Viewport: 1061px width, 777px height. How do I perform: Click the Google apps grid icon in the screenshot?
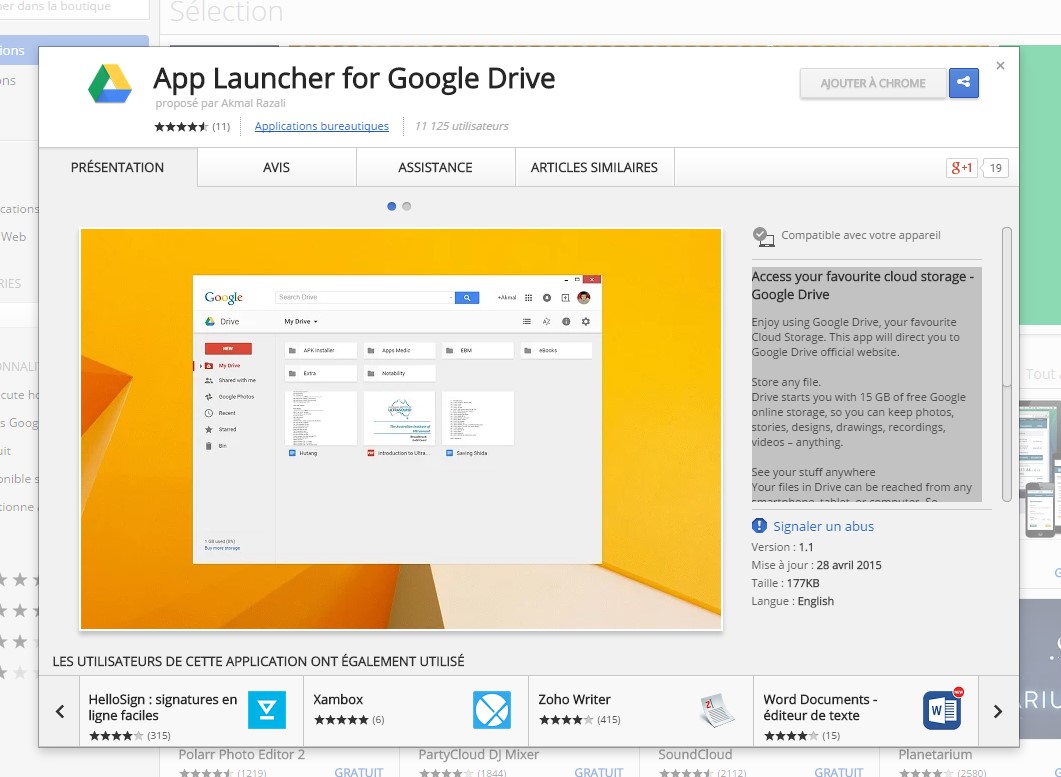(529, 298)
